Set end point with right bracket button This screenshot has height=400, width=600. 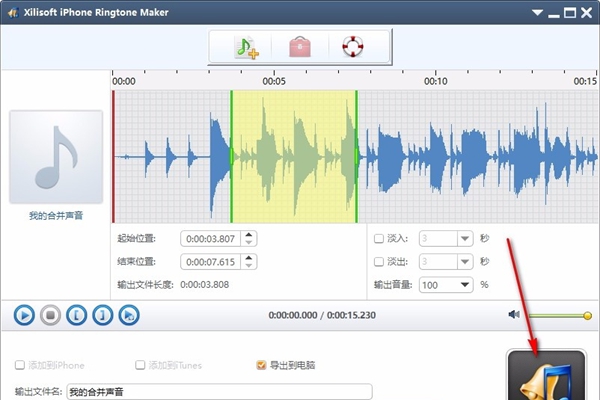tap(103, 315)
